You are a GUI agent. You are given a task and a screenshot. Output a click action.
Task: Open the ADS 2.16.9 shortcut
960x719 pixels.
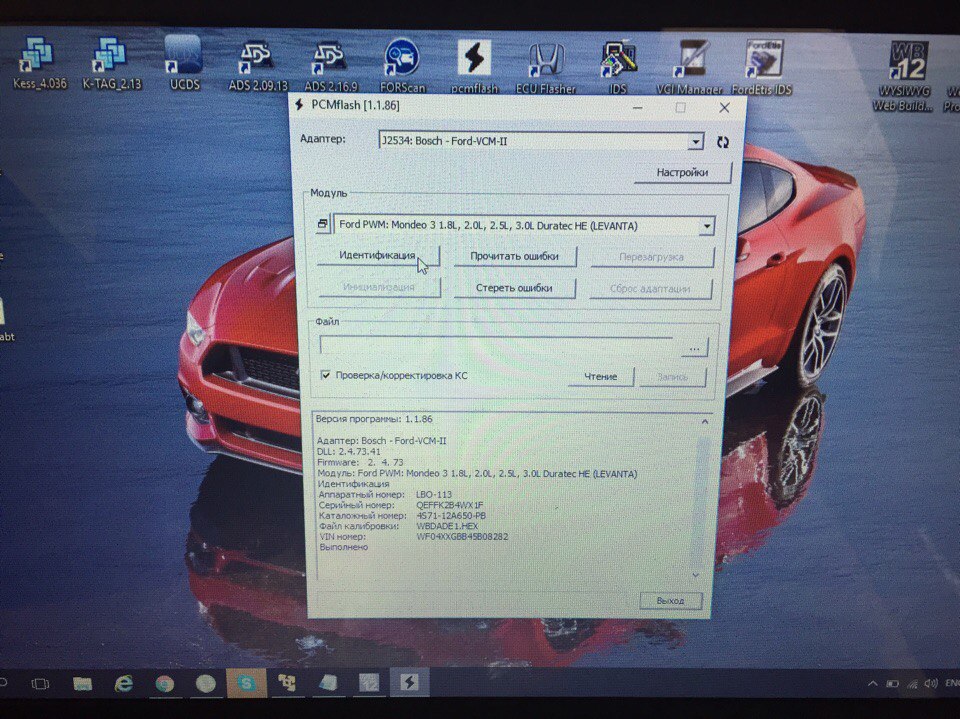[331, 66]
